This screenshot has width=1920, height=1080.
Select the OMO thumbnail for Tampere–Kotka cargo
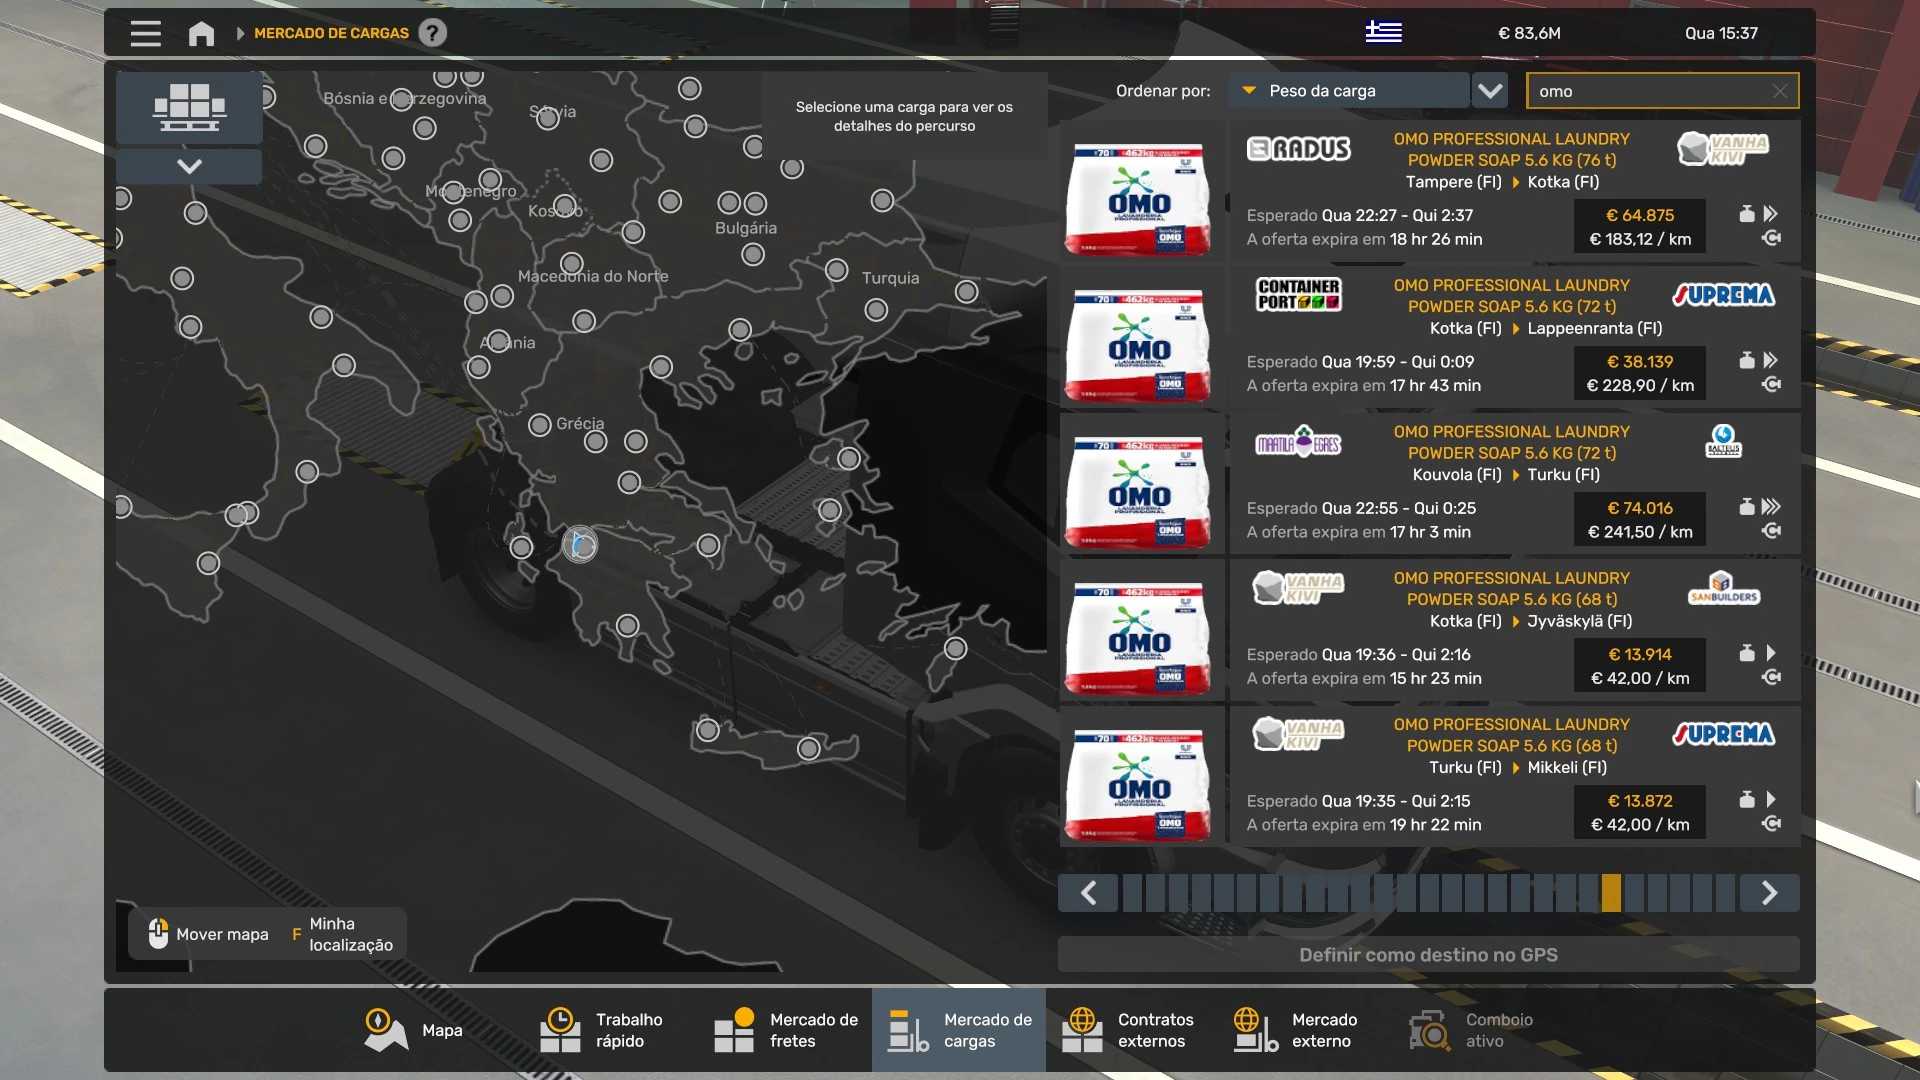1138,199
